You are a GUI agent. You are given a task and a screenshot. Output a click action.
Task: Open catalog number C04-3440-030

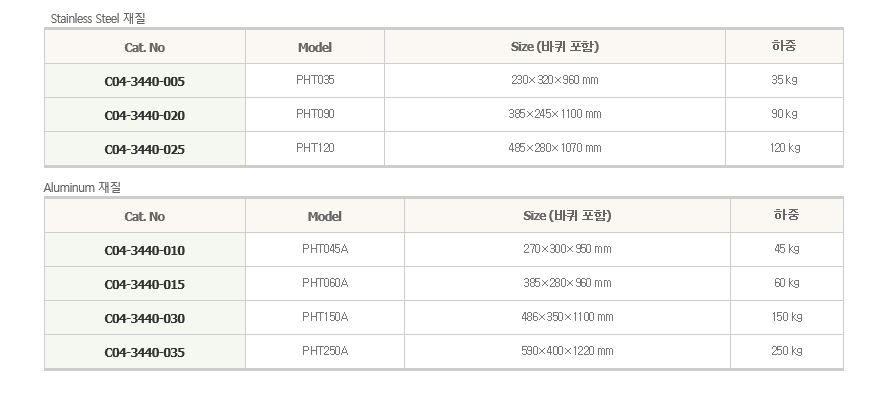pyautogui.click(x=145, y=319)
